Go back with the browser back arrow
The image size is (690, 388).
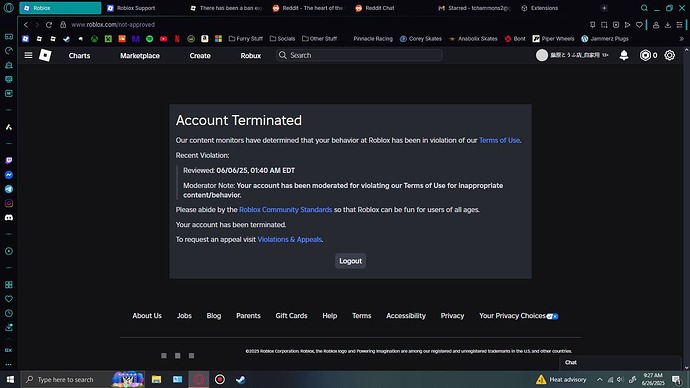point(26,25)
